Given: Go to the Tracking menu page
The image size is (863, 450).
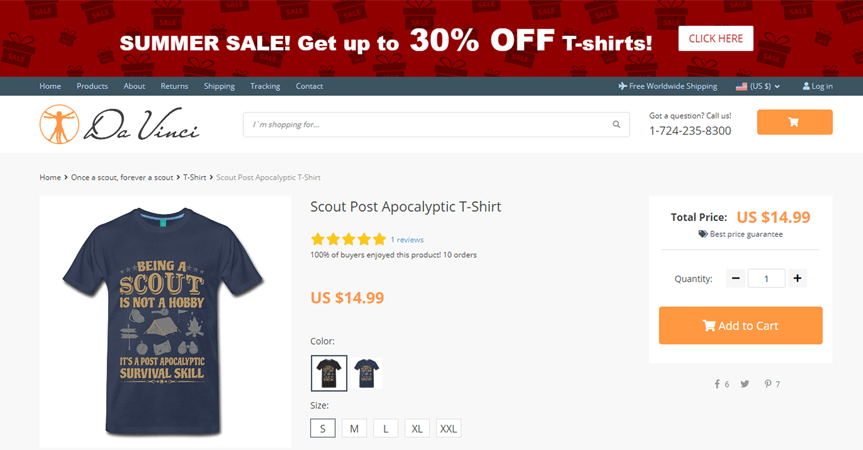Looking at the screenshot, I should [265, 86].
